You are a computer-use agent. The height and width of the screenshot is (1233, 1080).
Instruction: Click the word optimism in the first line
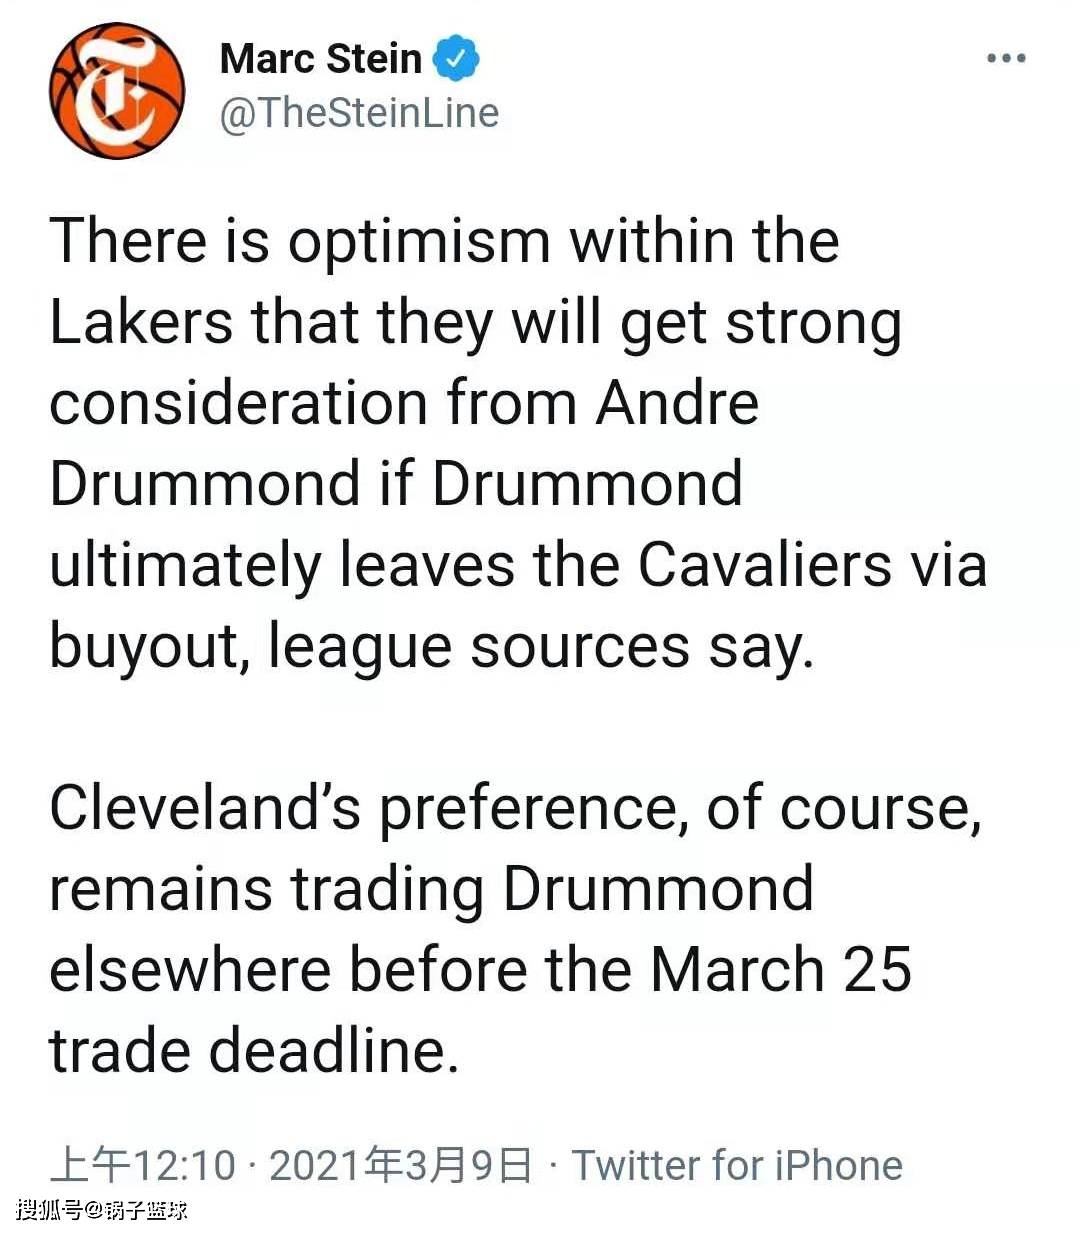tap(419, 243)
